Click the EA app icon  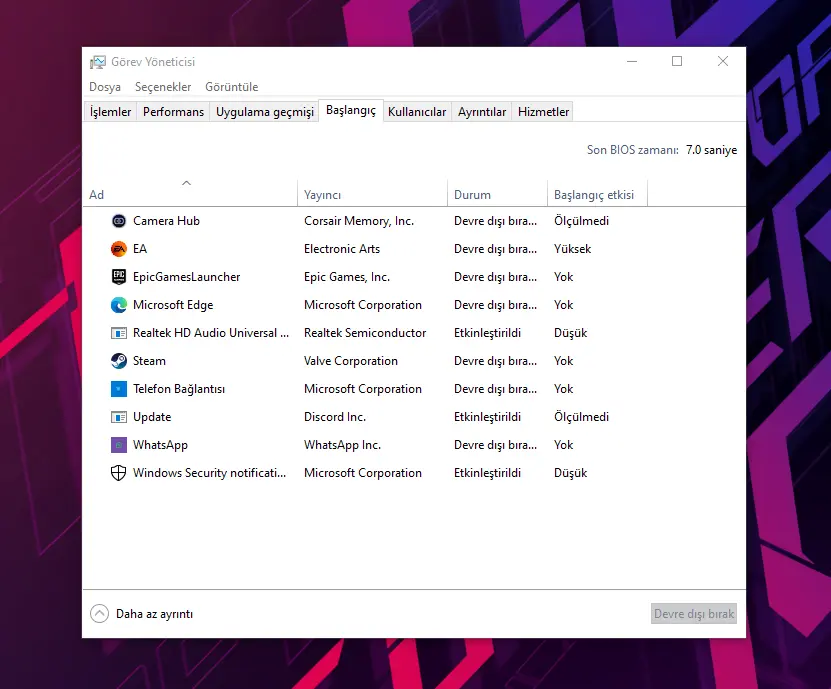119,249
